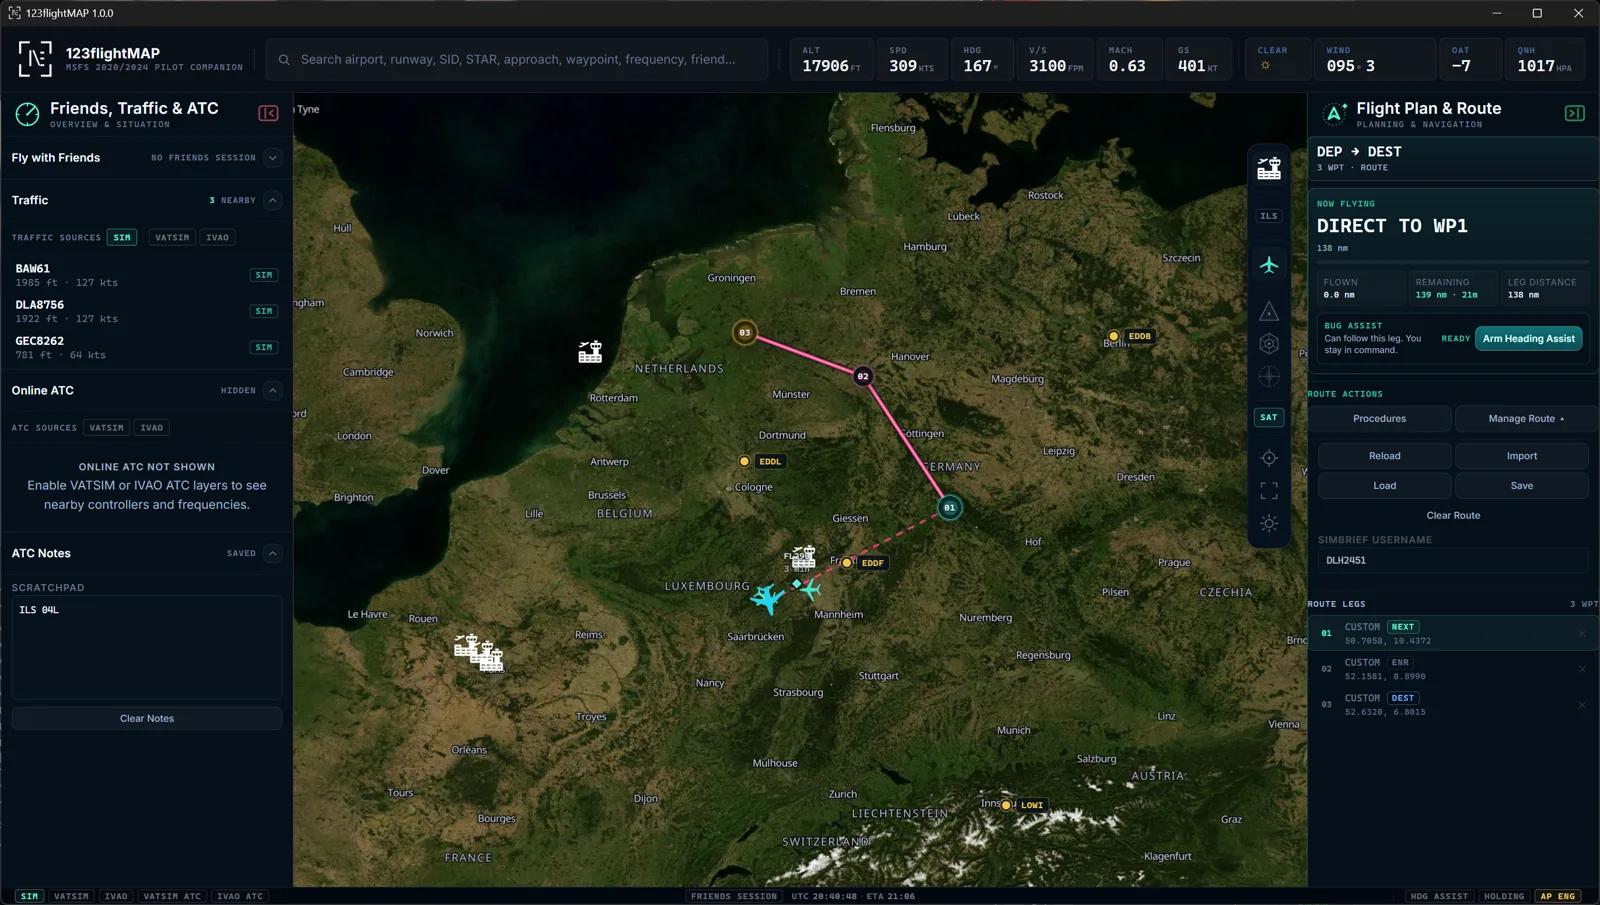Toggle dashed circle crosshair layer in toolbar
The width and height of the screenshot is (1600, 905).
point(1269,377)
